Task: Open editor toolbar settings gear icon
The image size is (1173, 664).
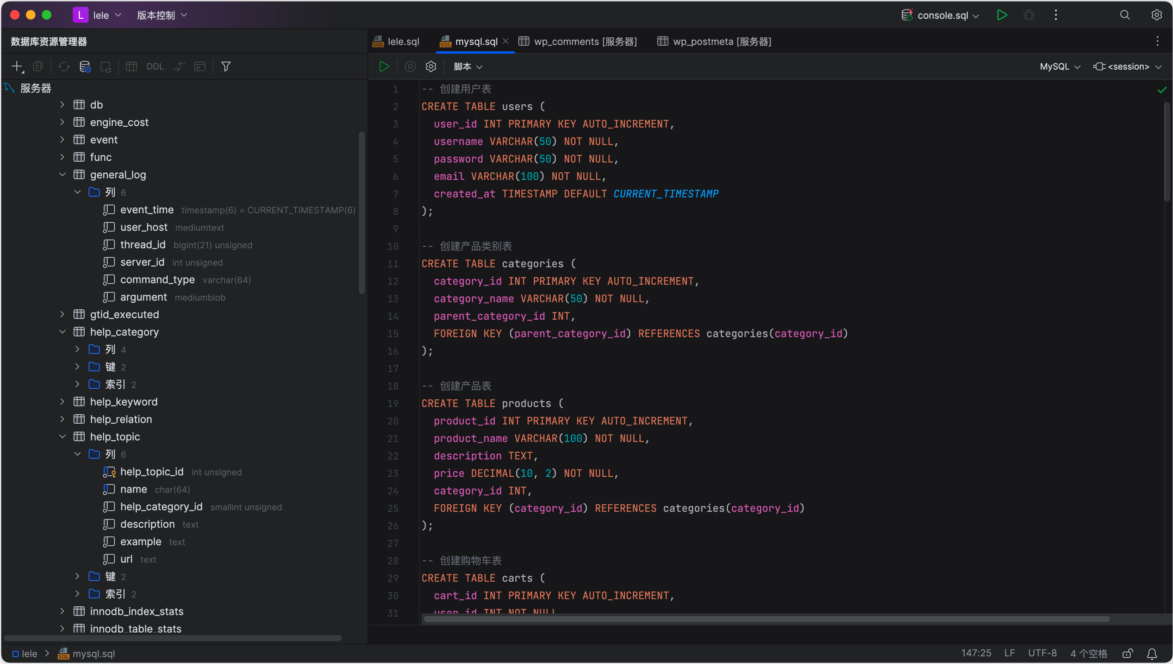Action: pos(431,67)
